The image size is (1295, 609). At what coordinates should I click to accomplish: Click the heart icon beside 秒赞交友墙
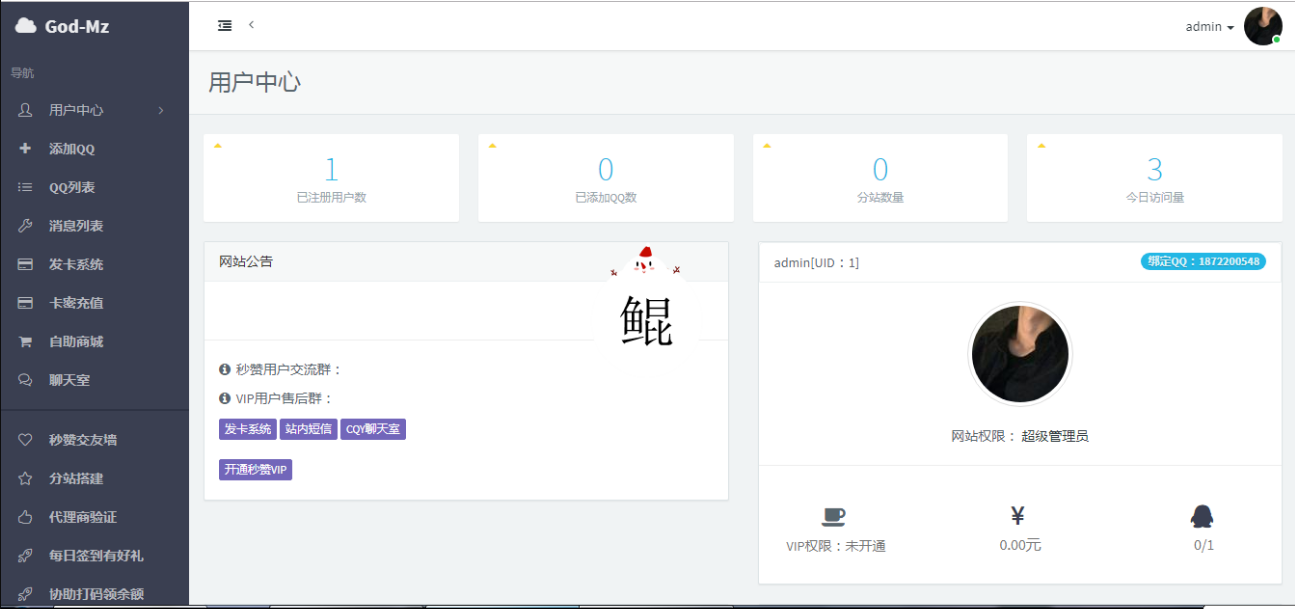tap(25, 440)
